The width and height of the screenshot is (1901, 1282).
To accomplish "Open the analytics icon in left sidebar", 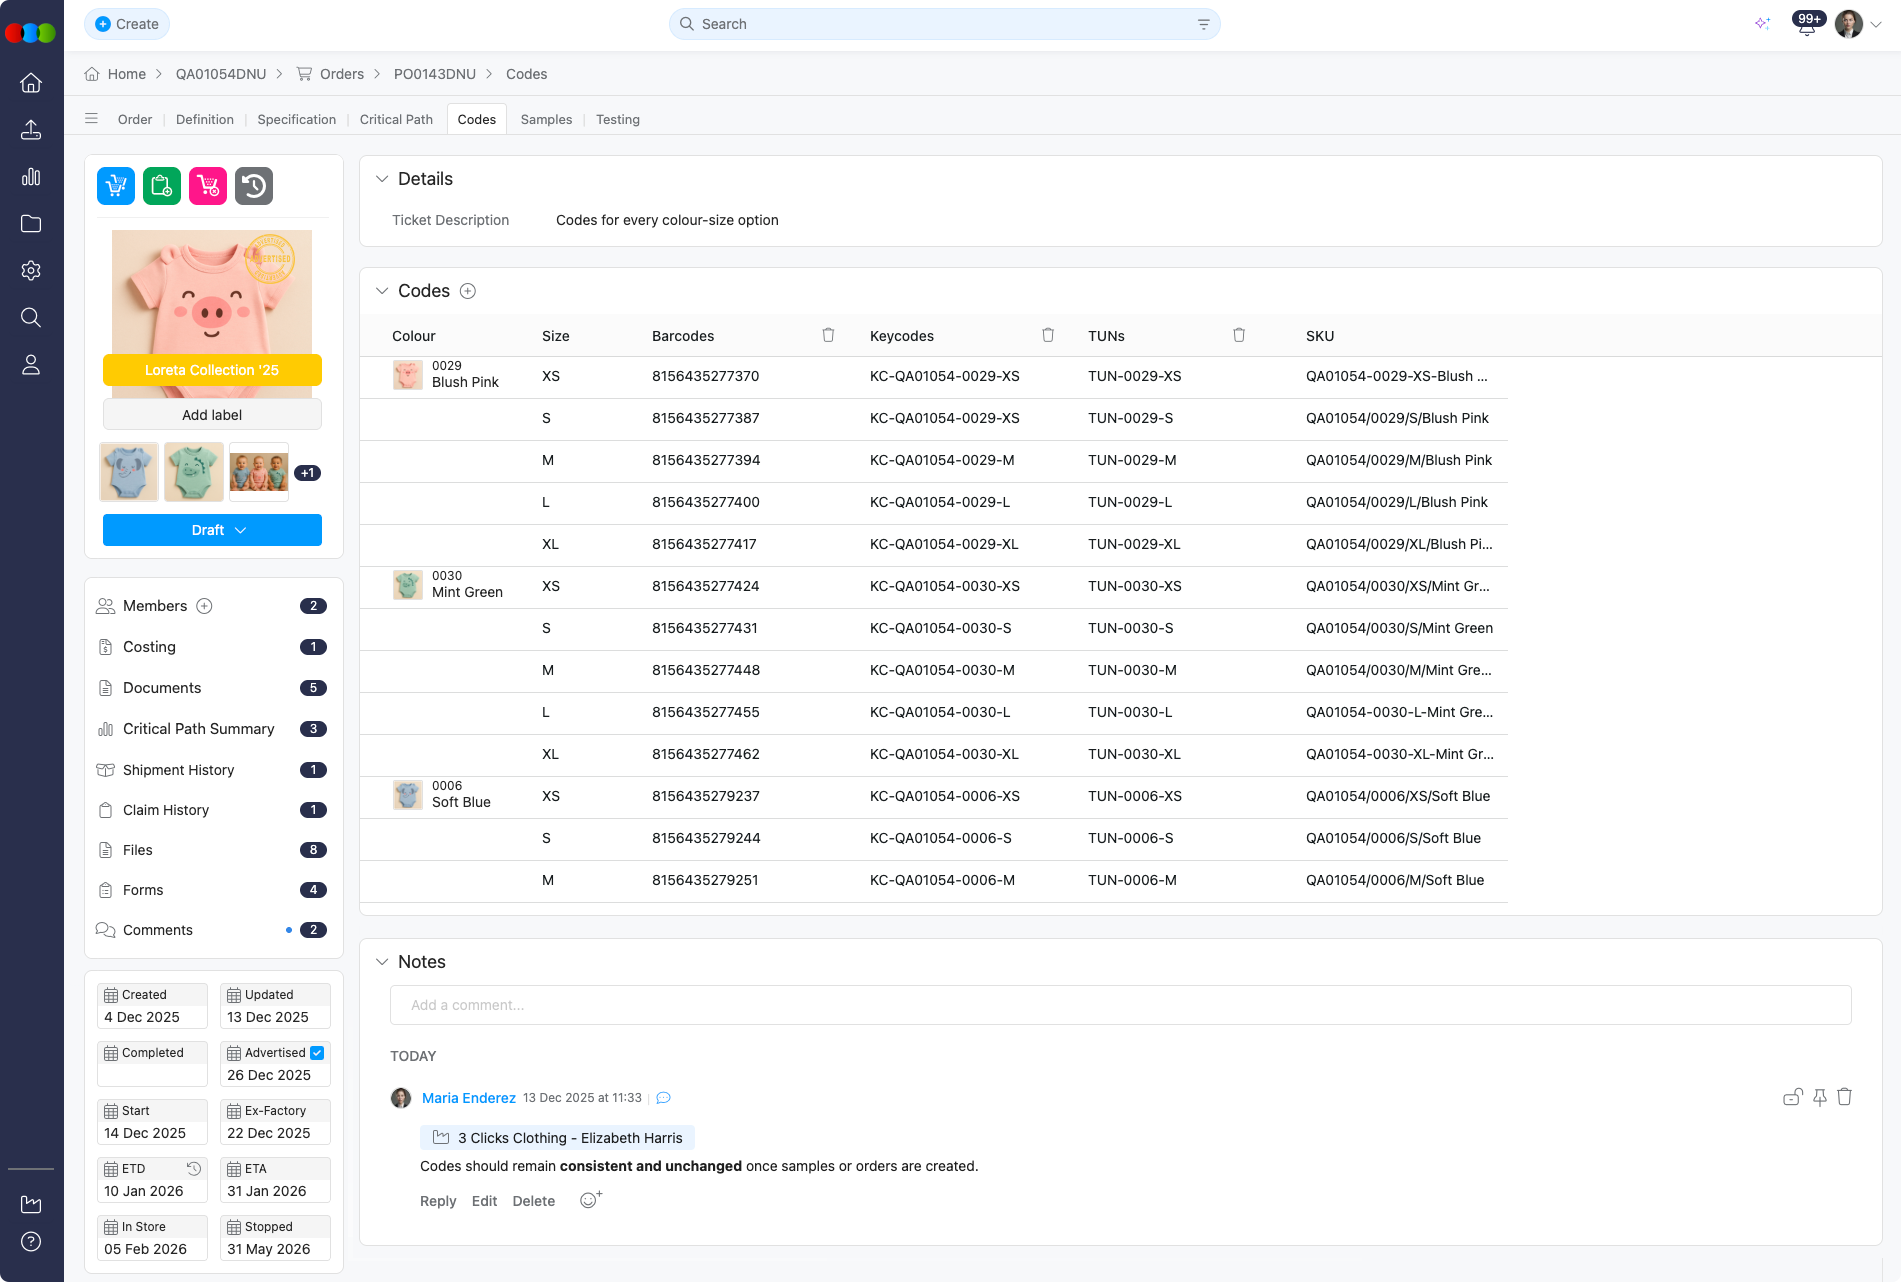I will (31, 177).
